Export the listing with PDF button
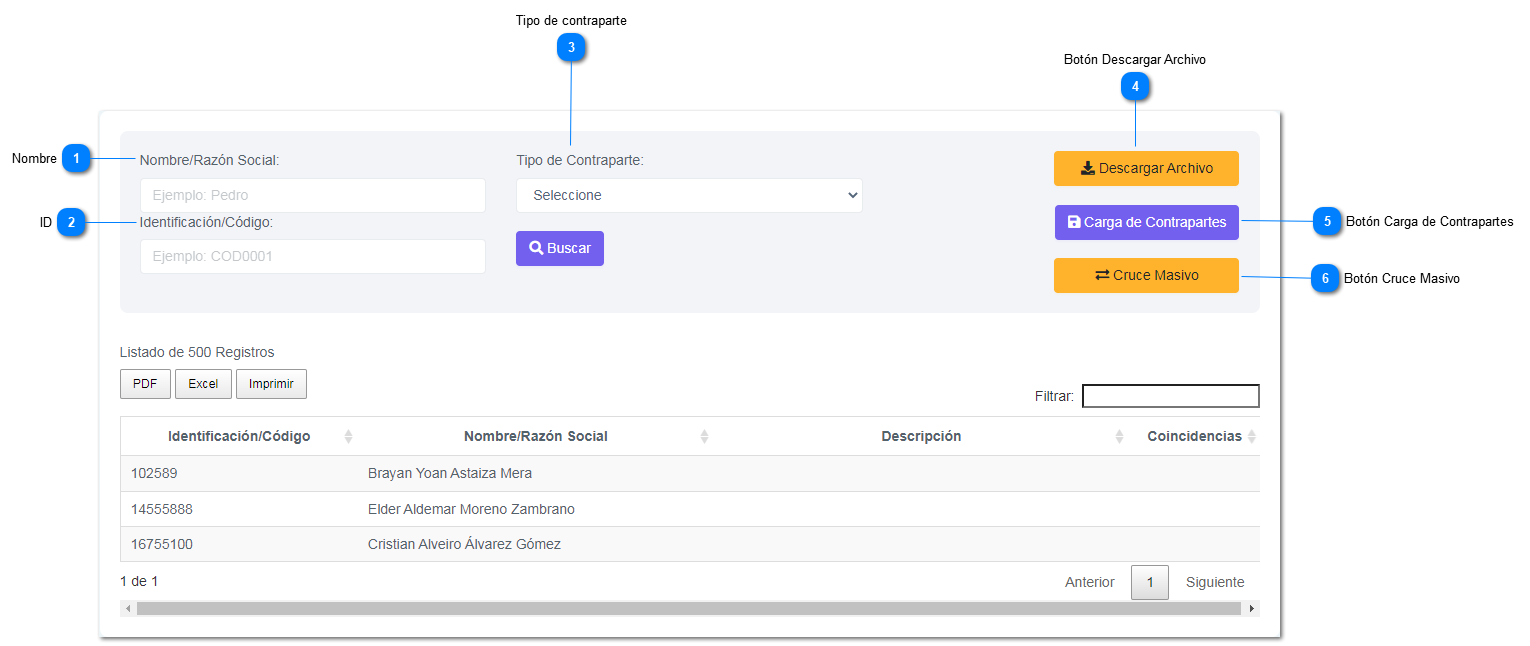The height and width of the screenshot is (646, 1530). [145, 384]
